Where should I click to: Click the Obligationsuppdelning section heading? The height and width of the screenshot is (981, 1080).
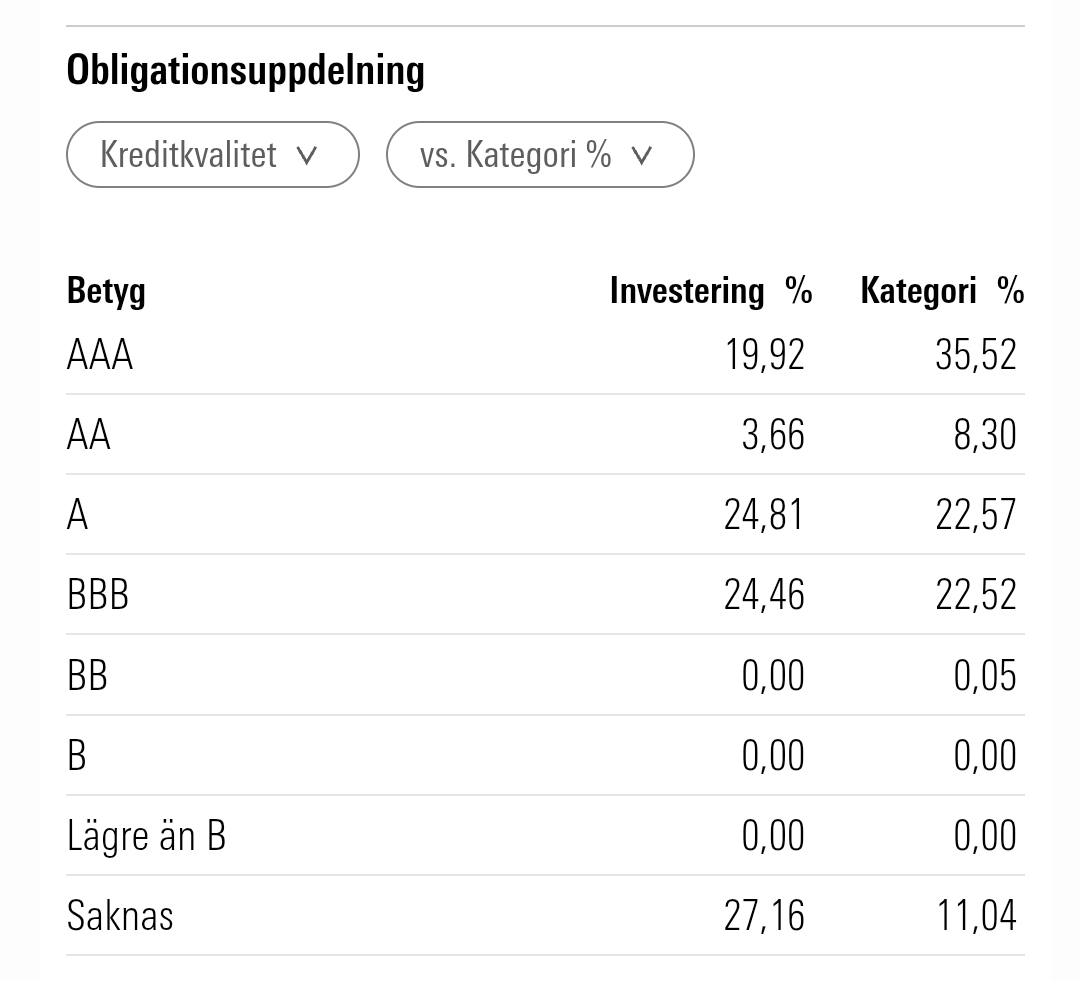246,71
